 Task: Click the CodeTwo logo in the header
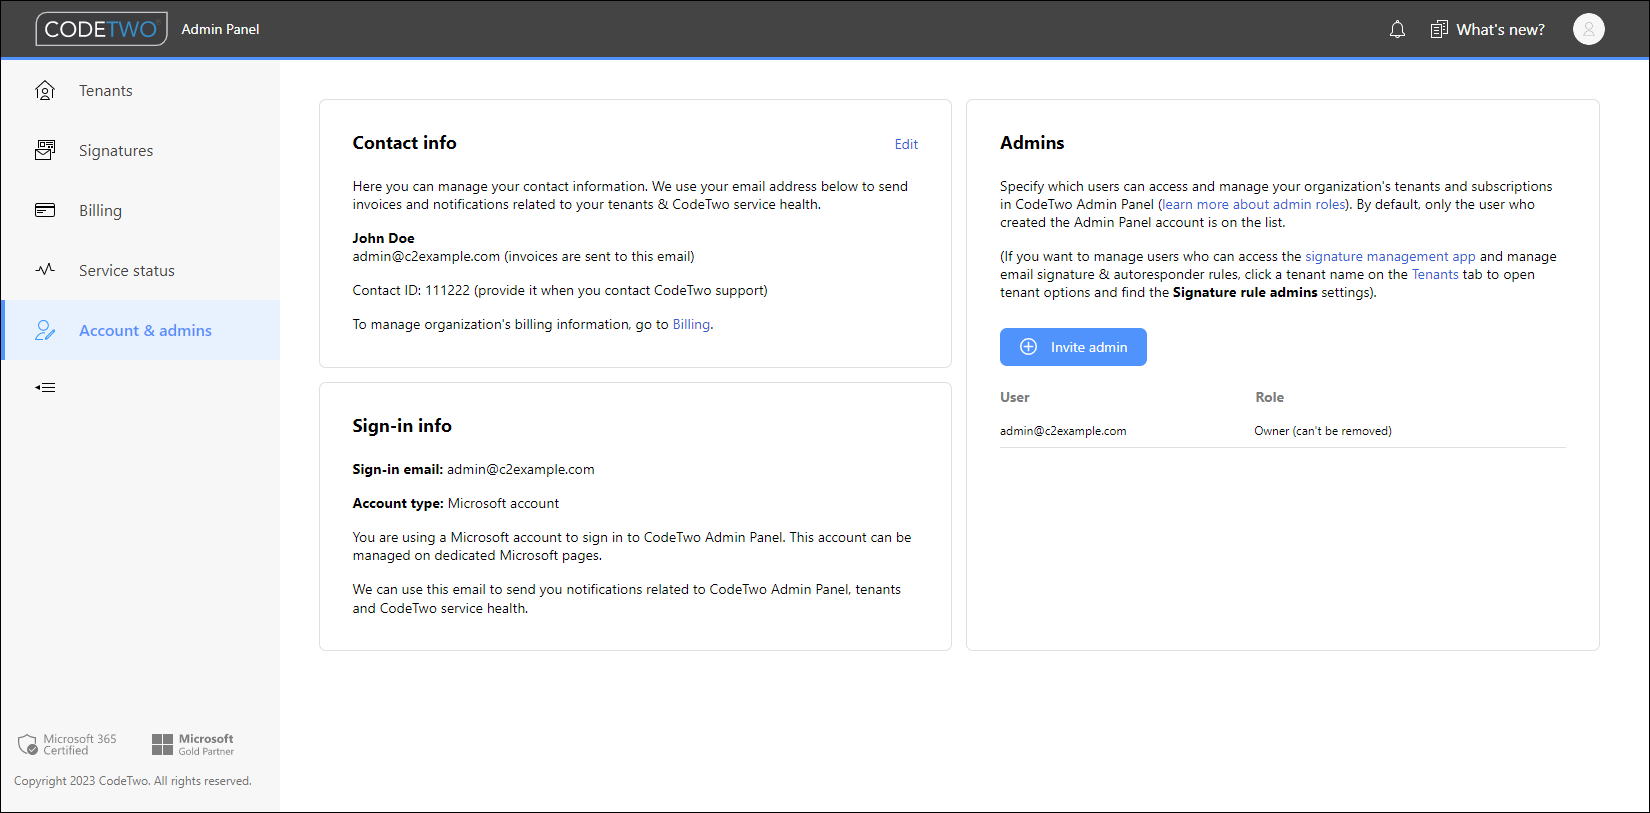pyautogui.click(x=101, y=29)
